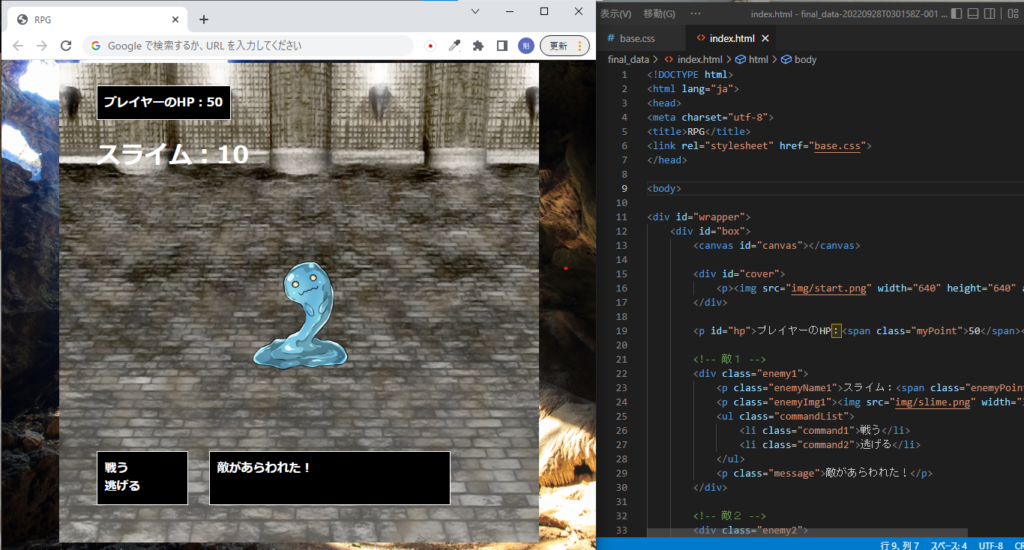Click the UTF-8 encoding status

pyautogui.click(x=991, y=545)
